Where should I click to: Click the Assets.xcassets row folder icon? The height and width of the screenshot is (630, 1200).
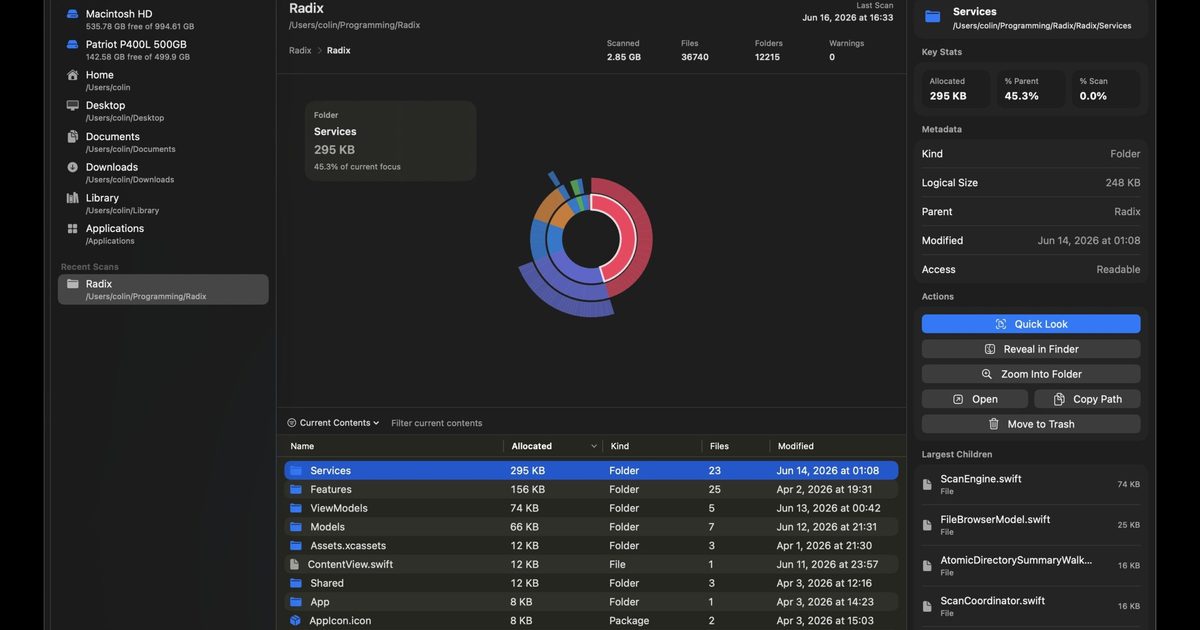[296, 545]
